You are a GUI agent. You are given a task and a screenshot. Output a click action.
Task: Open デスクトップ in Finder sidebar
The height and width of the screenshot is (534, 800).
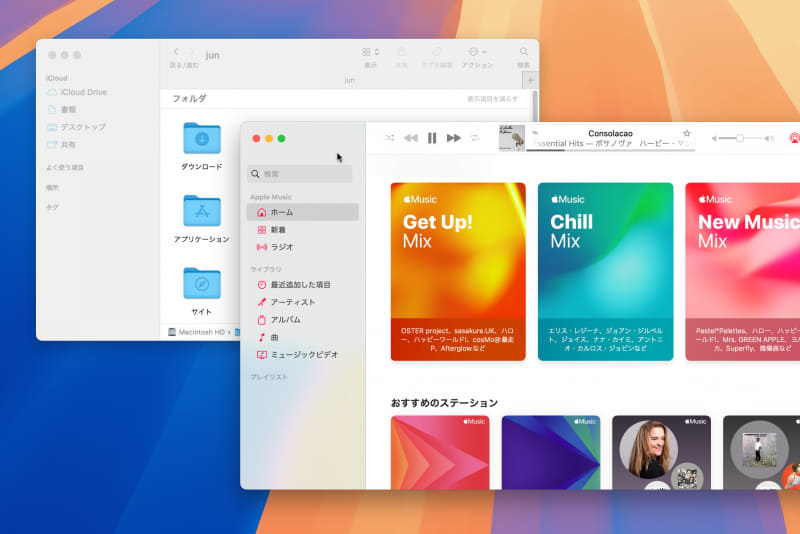(77, 127)
